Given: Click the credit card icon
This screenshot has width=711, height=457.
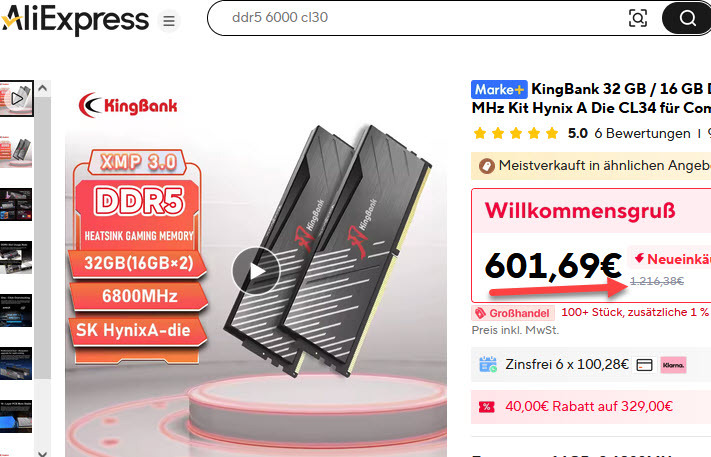Looking at the screenshot, I should point(644,365).
